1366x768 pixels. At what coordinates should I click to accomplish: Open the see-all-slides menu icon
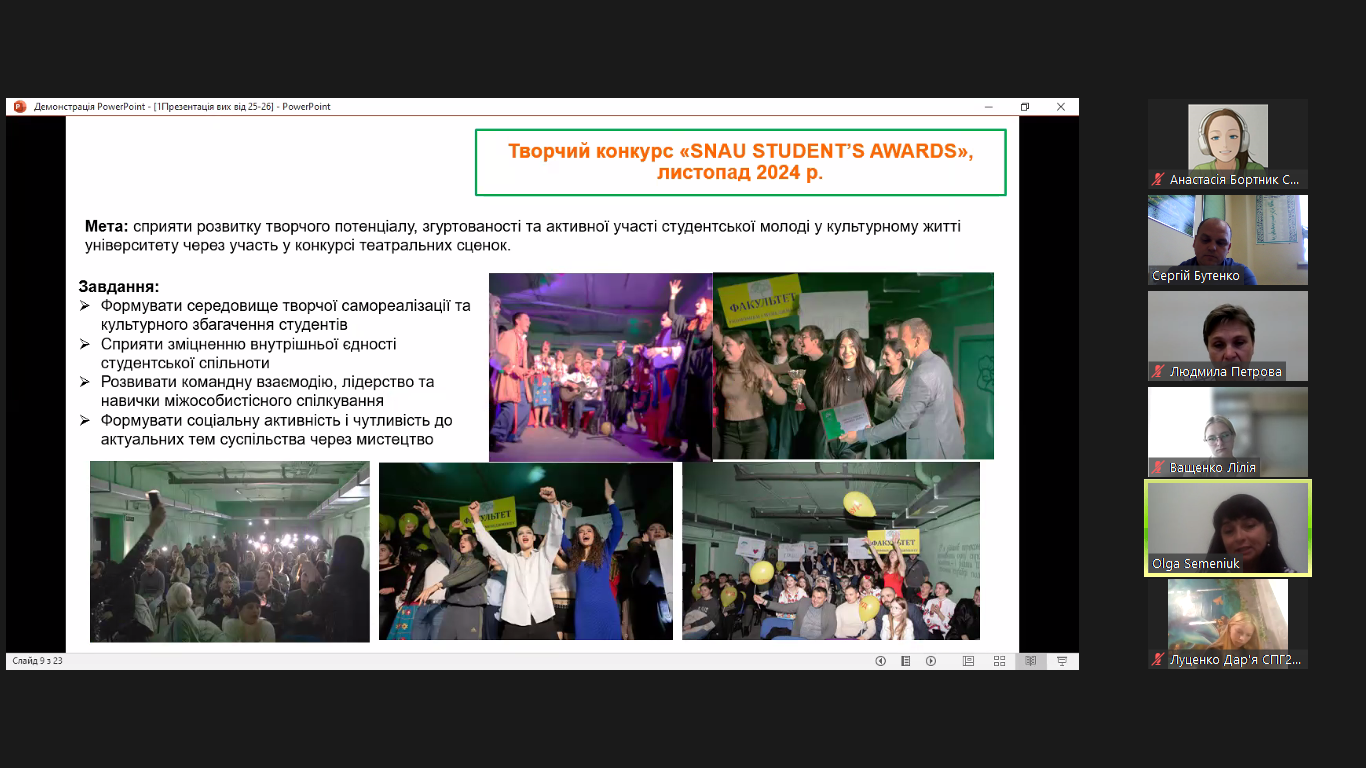coord(905,661)
